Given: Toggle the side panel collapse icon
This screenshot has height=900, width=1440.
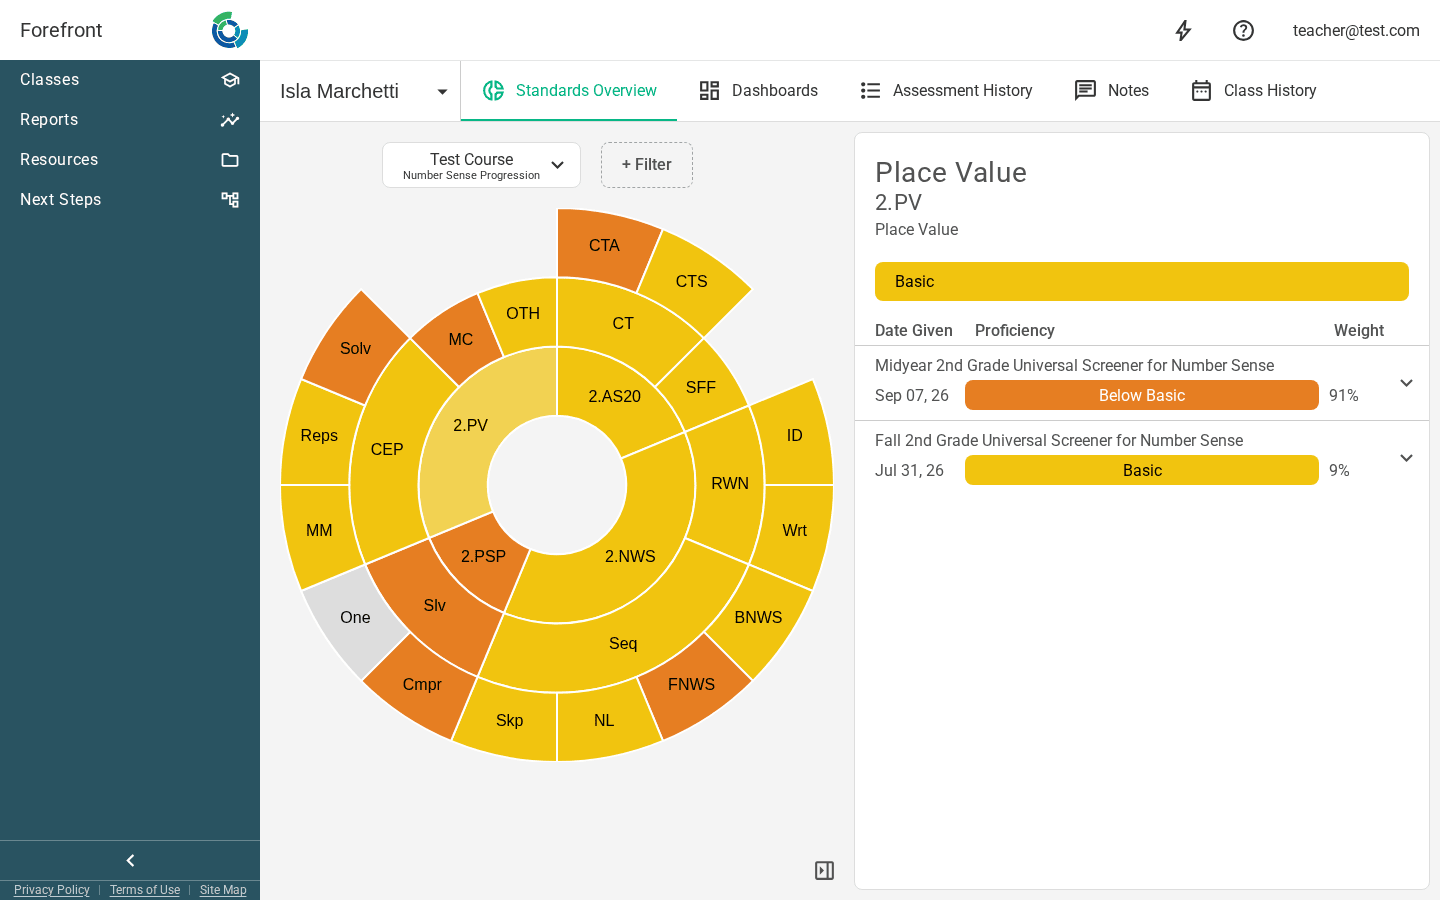Looking at the screenshot, I should [x=824, y=870].
